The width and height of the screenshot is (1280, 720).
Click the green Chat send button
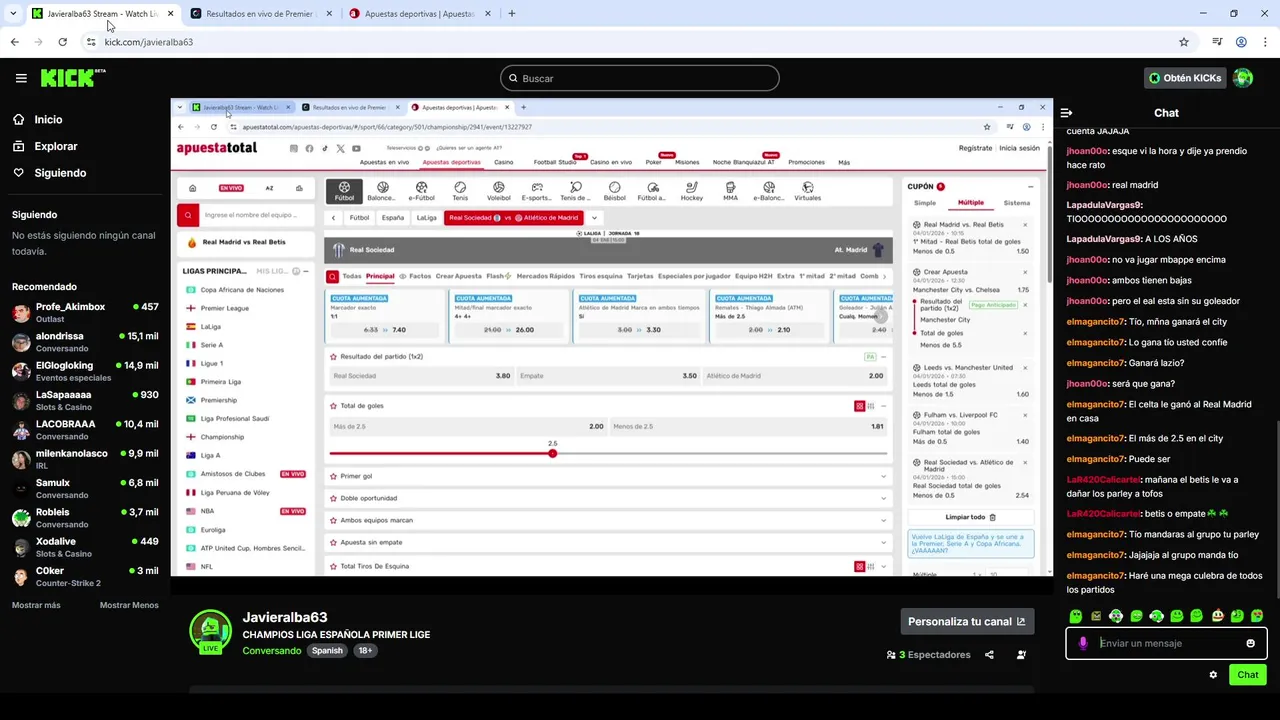click(x=1247, y=675)
